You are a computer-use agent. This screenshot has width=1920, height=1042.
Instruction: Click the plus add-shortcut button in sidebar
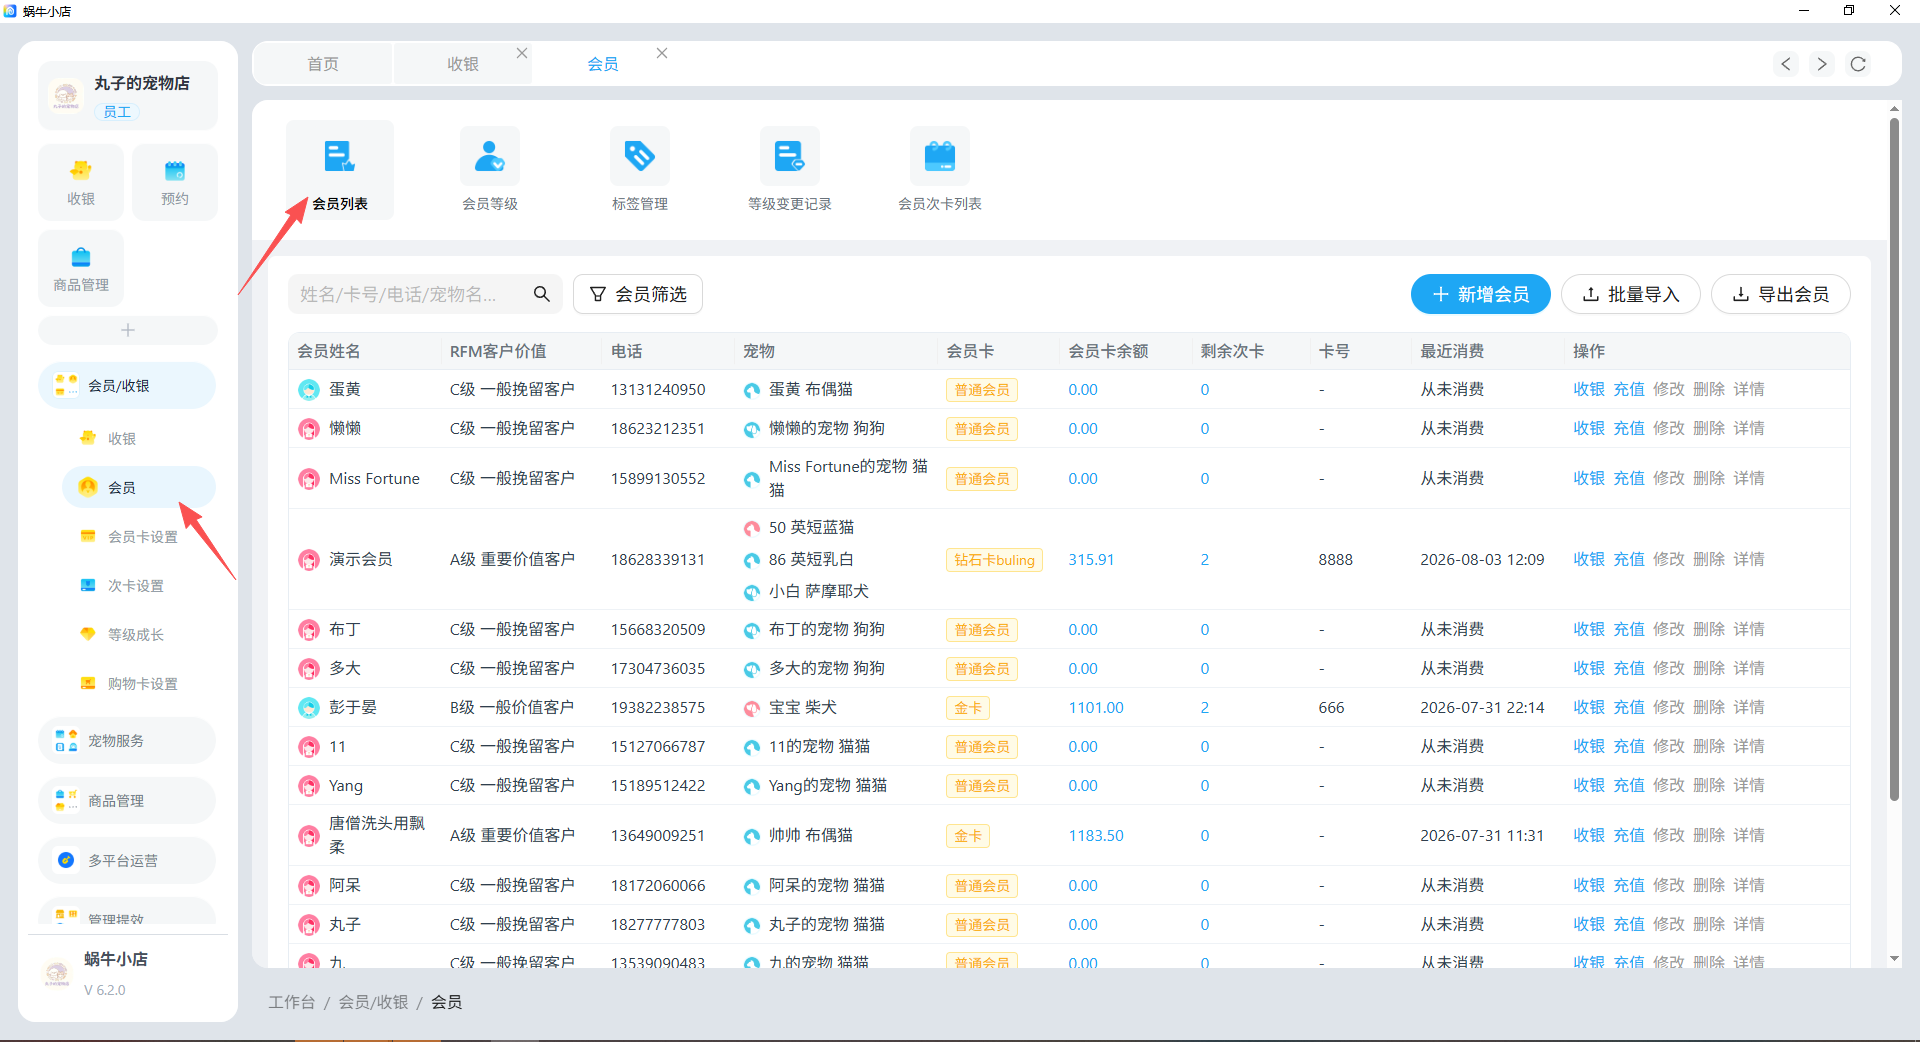pos(128,330)
